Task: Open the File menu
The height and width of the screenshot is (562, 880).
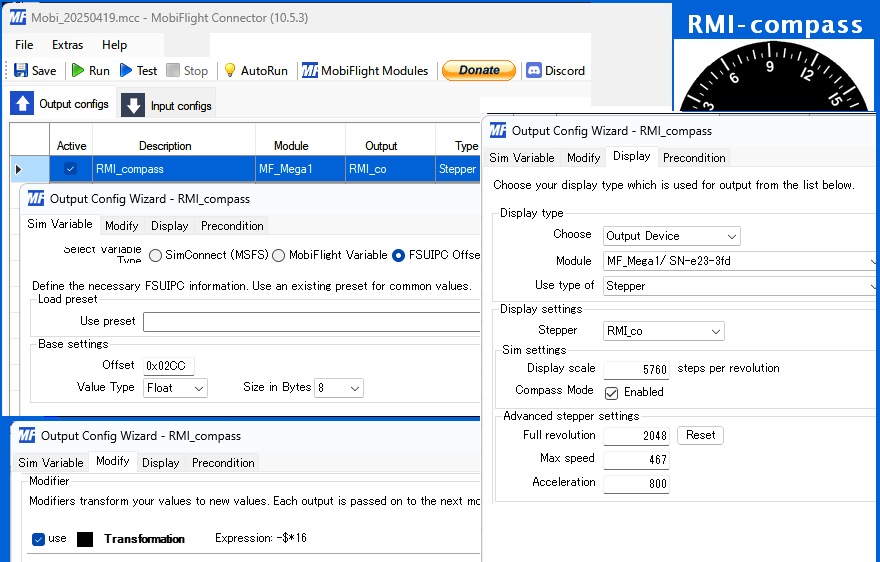Action: [24, 45]
